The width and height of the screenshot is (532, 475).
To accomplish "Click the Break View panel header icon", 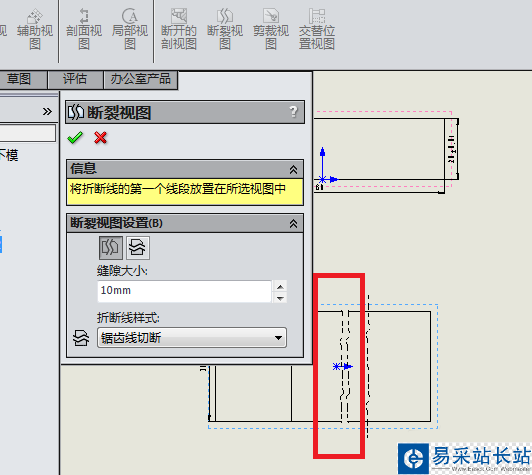I will click(x=76, y=112).
